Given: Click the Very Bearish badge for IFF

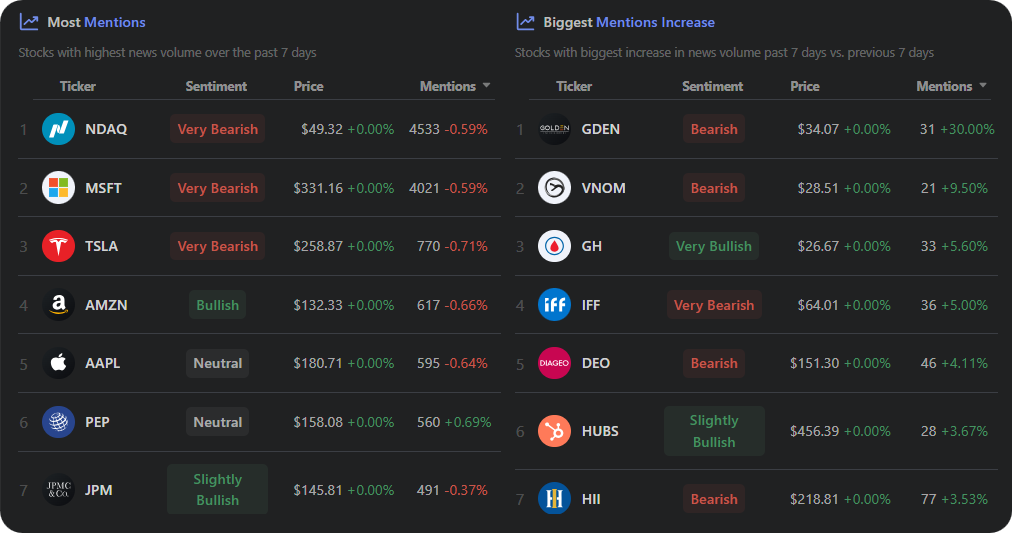Looking at the screenshot, I should point(714,305).
